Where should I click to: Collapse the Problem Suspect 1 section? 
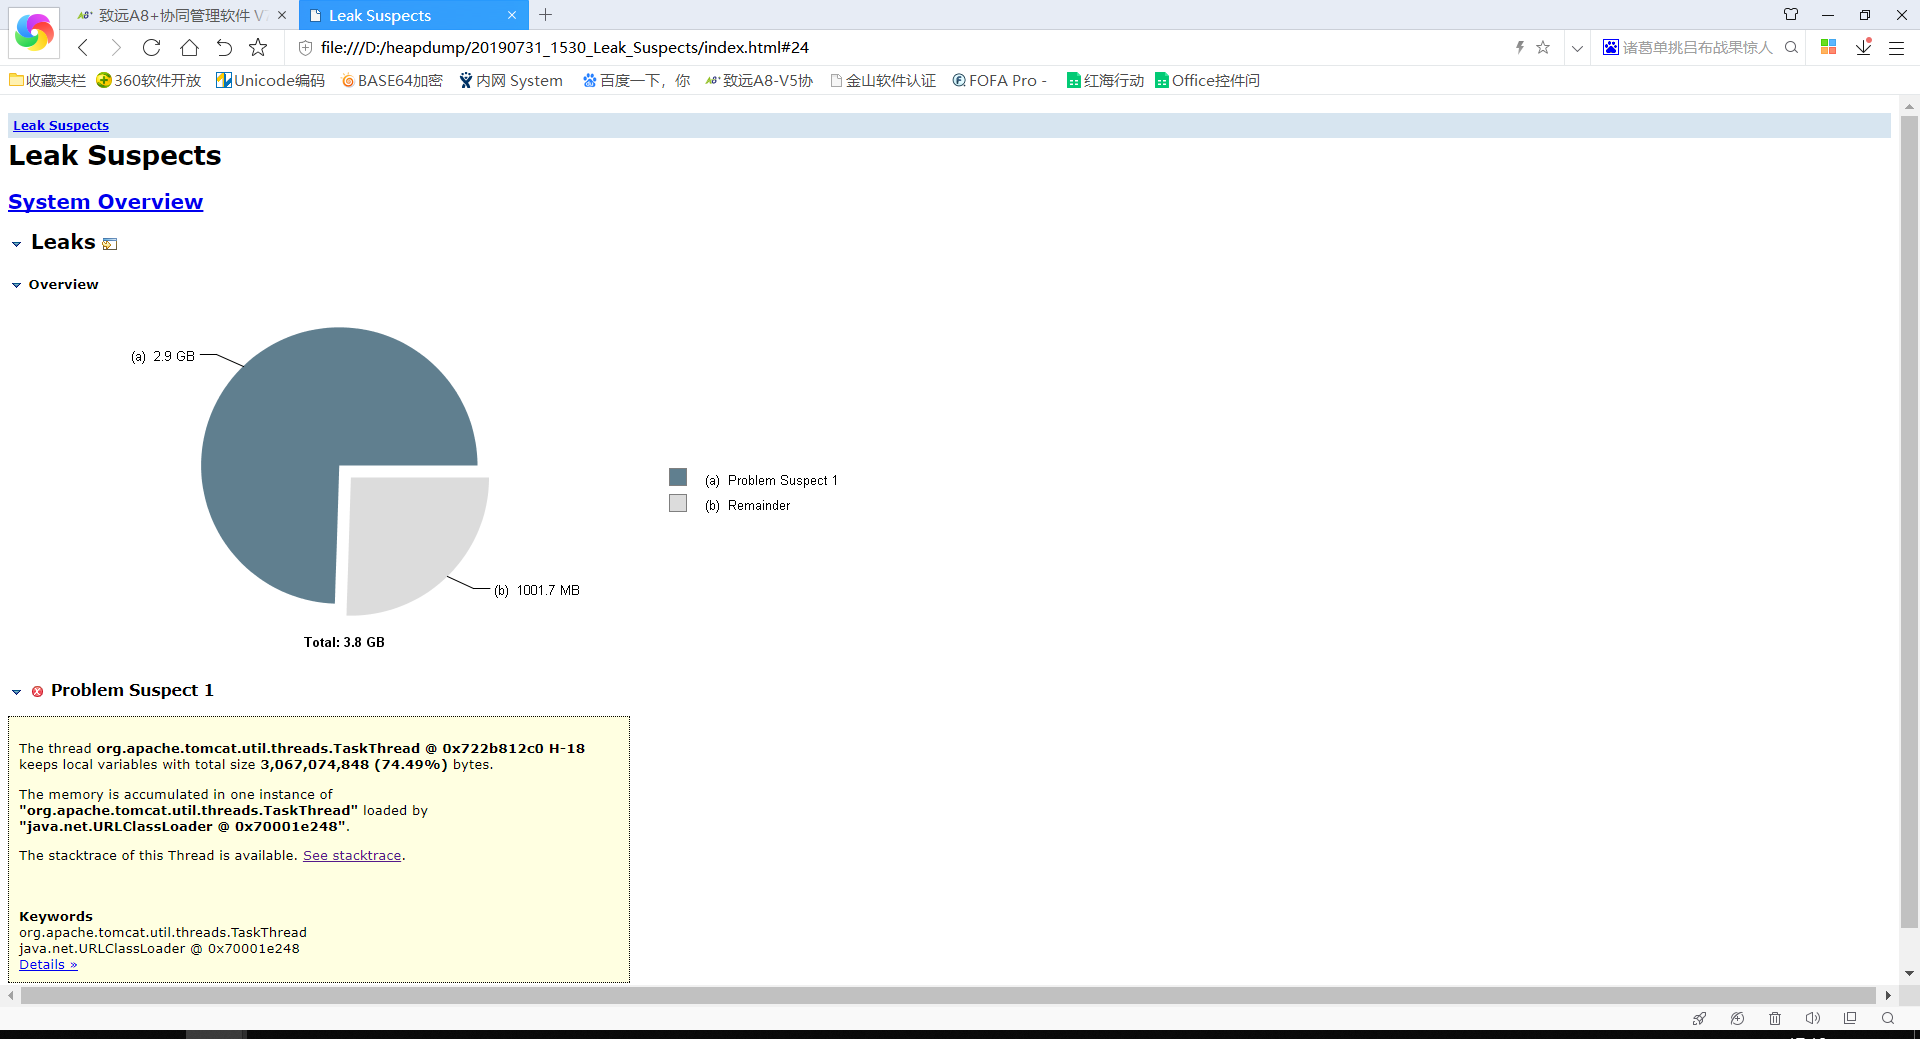(x=16, y=692)
